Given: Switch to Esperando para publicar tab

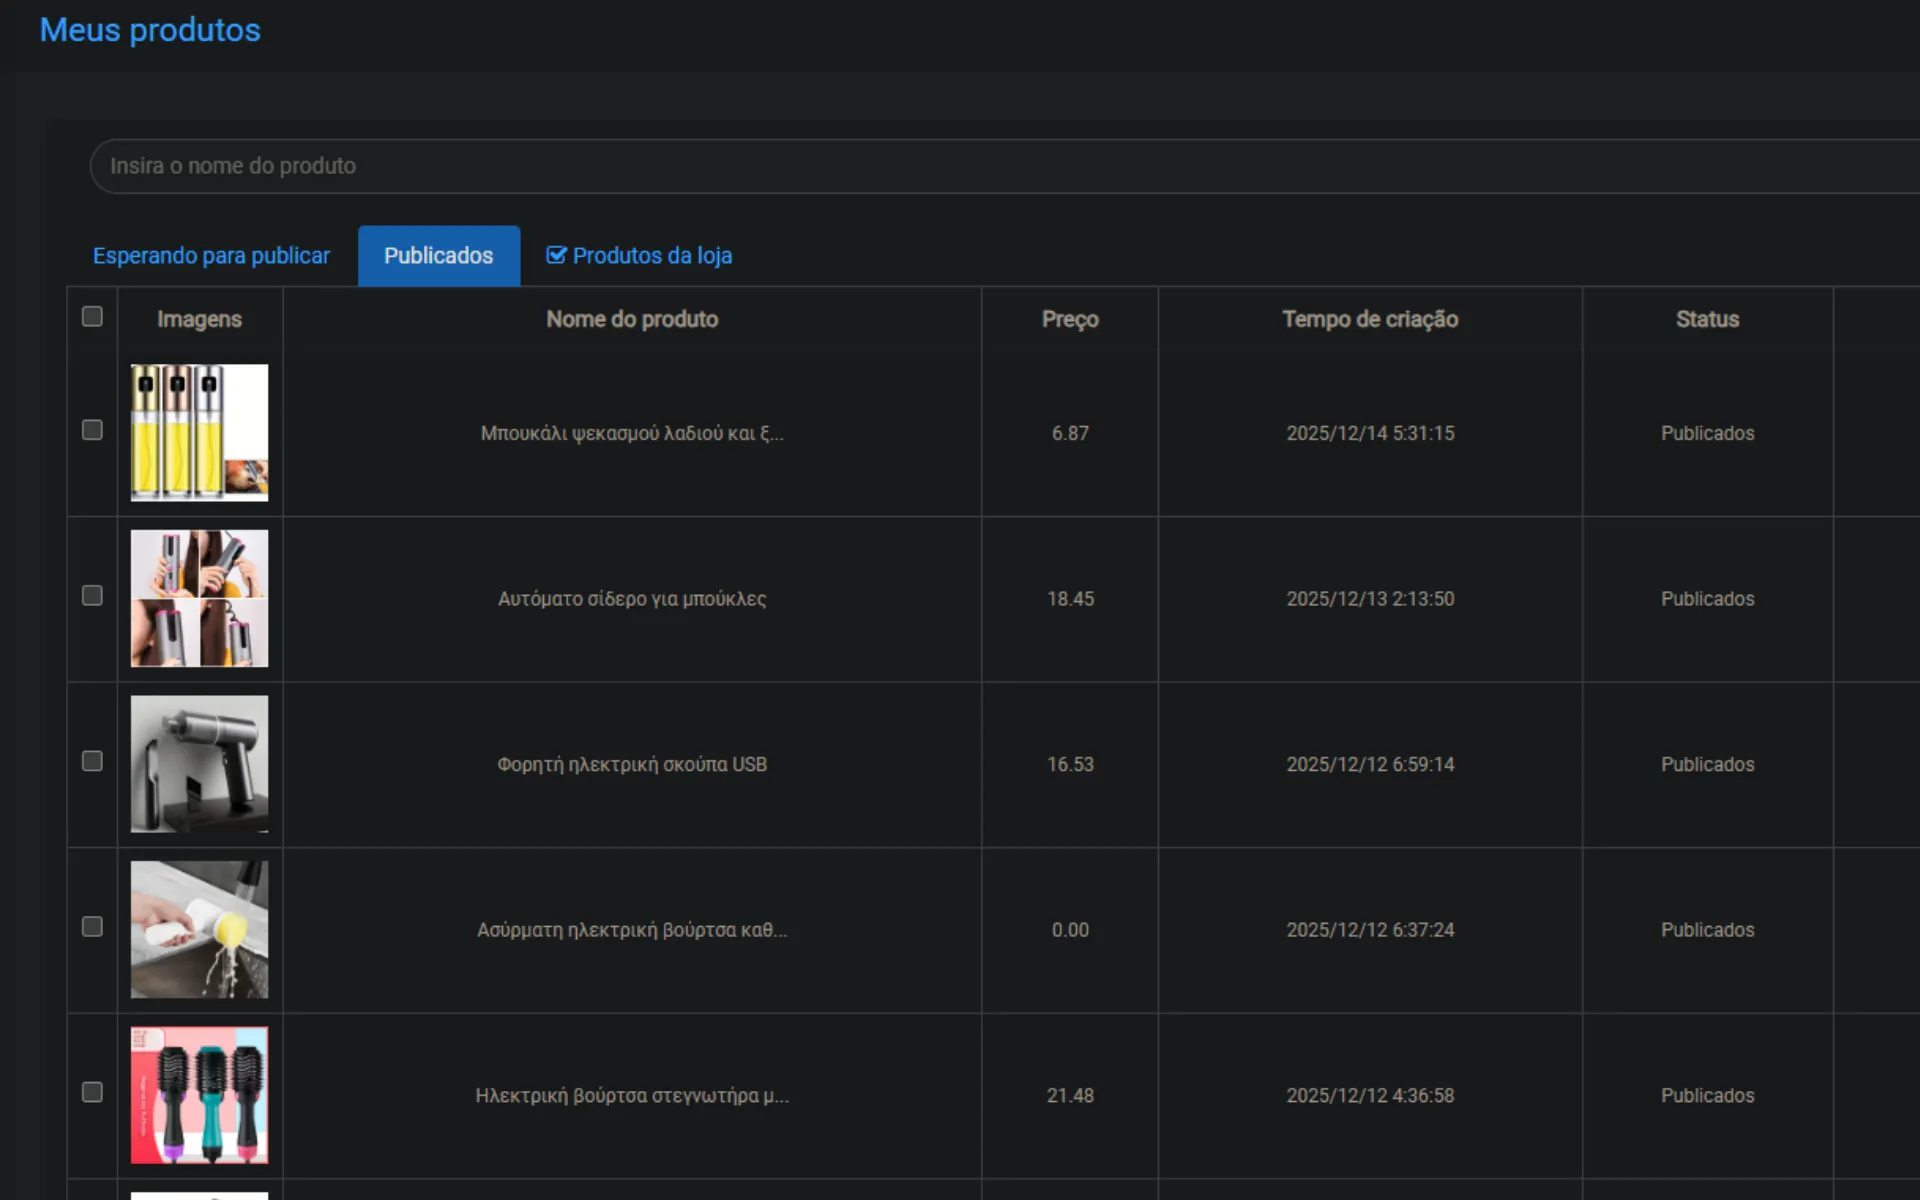Looking at the screenshot, I should coord(211,256).
